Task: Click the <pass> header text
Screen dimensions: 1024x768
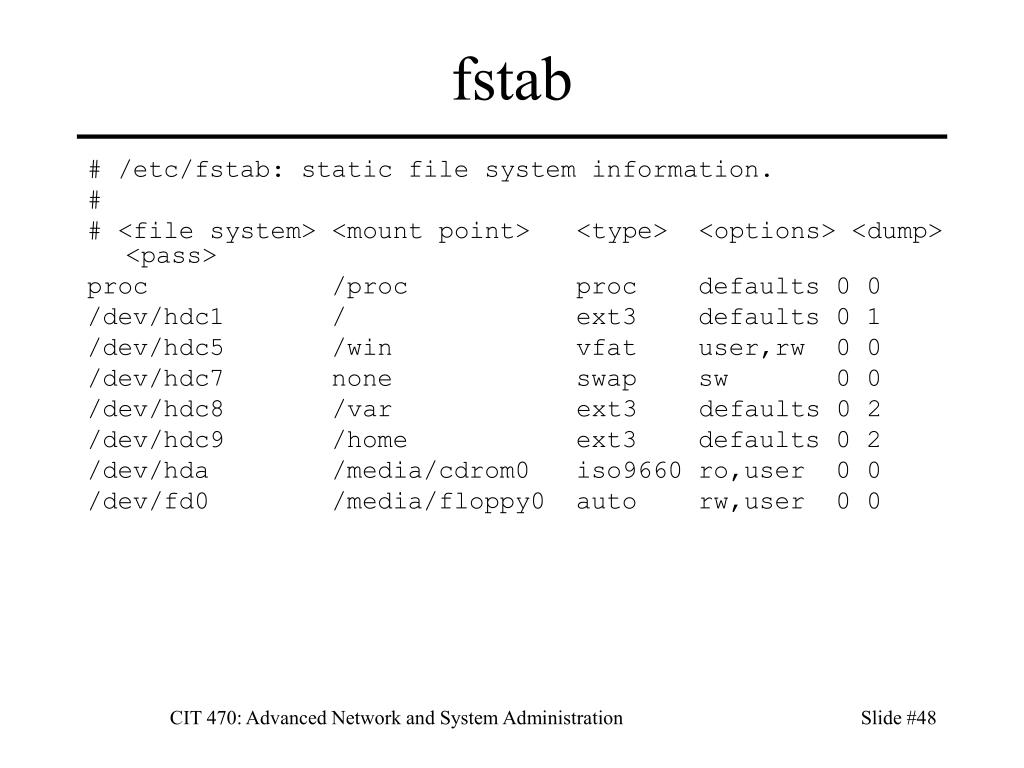Action: (x=171, y=256)
